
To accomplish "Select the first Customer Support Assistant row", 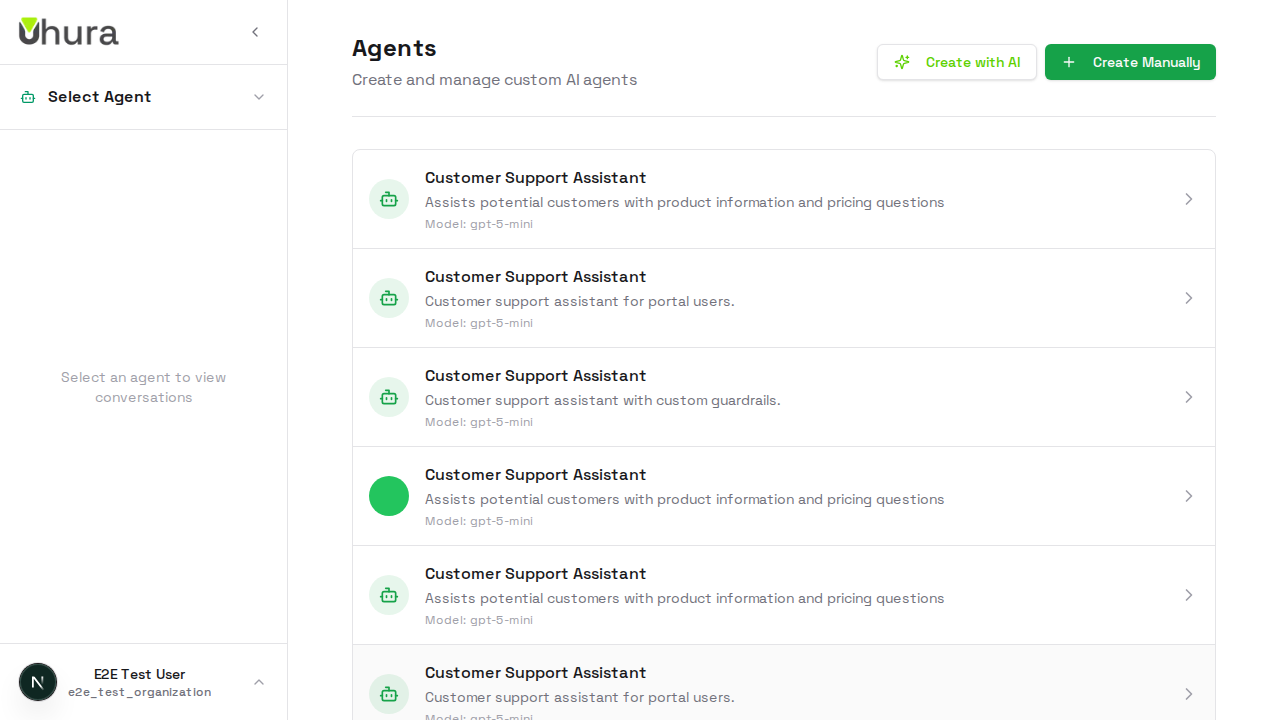I will [x=784, y=199].
